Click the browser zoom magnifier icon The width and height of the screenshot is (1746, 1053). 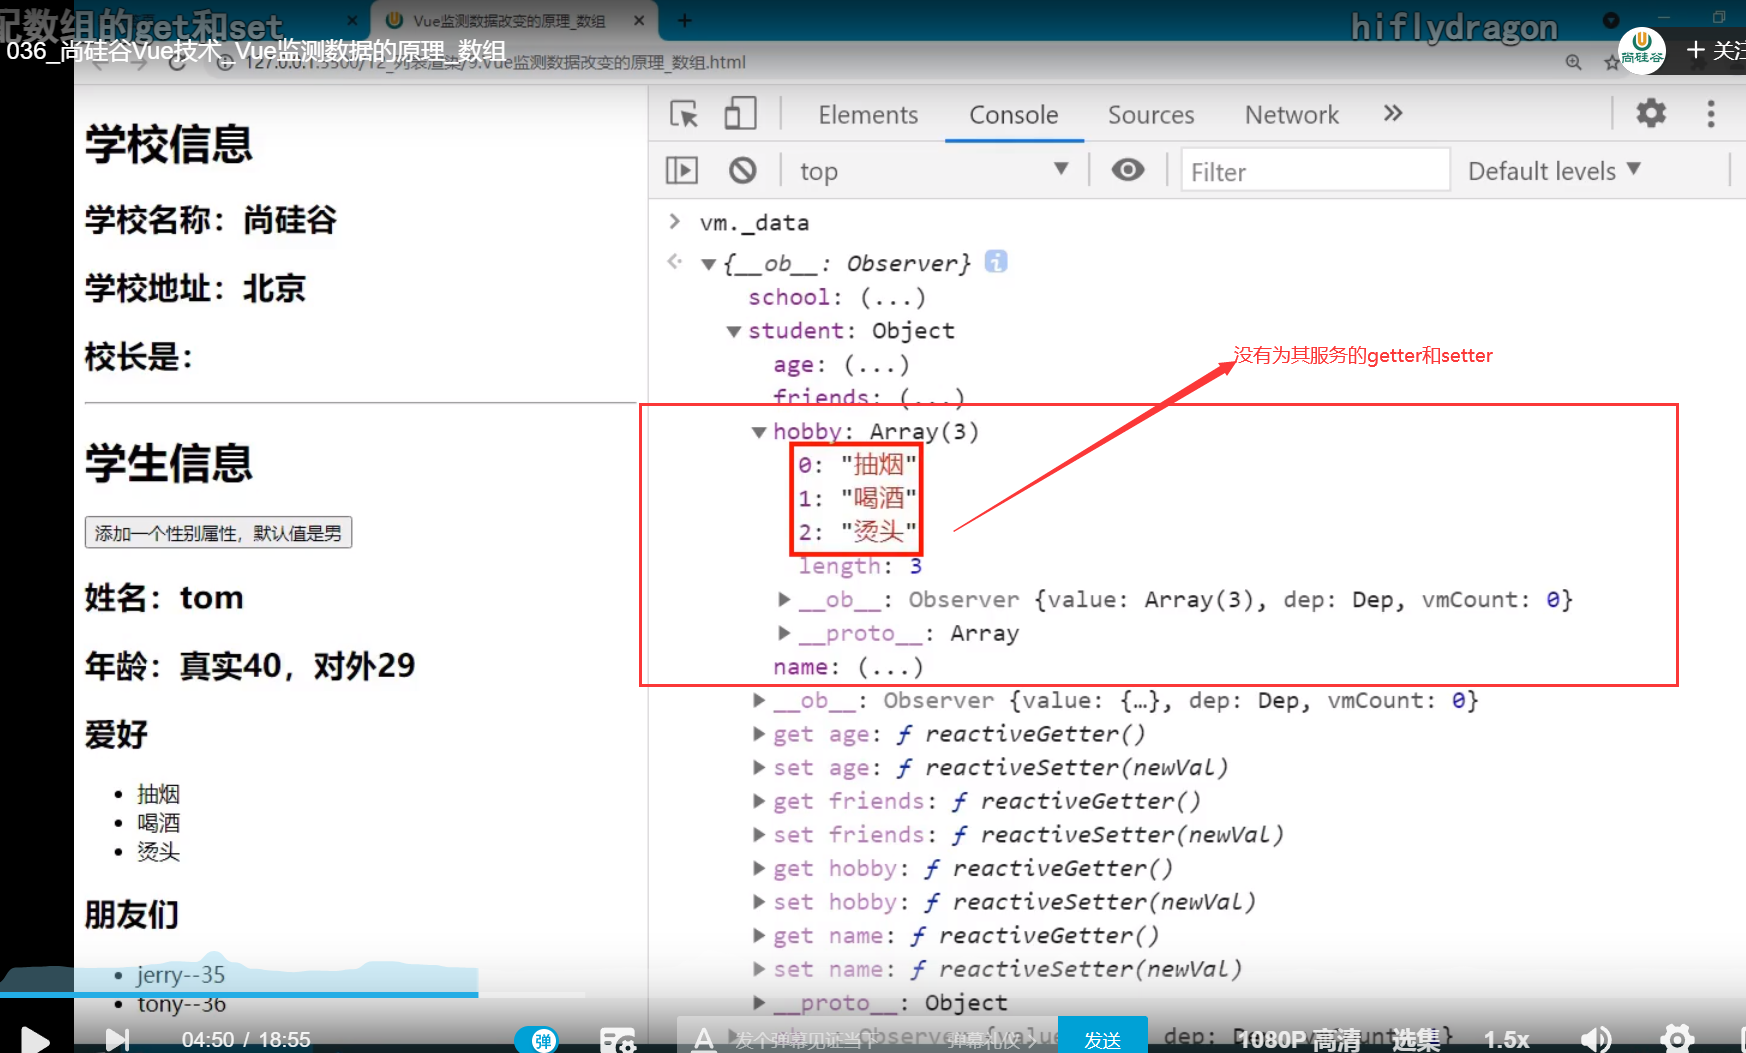click(1573, 62)
